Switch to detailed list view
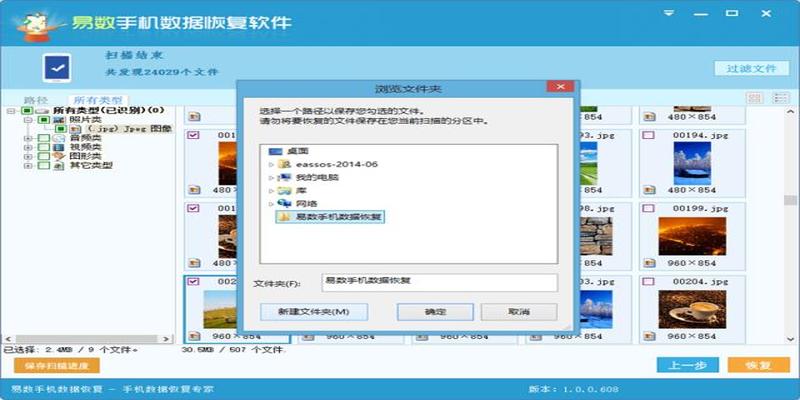800x400 pixels. 781,98
